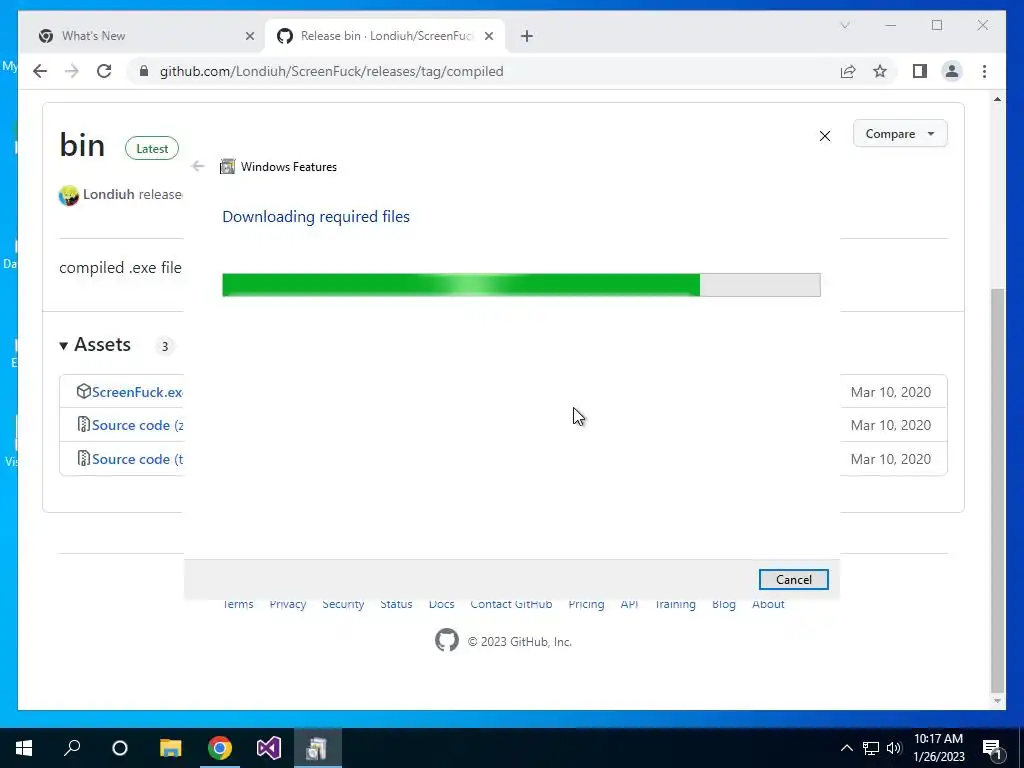Open Chrome's three-dot menu
The width and height of the screenshot is (1024, 768).
[x=984, y=71]
